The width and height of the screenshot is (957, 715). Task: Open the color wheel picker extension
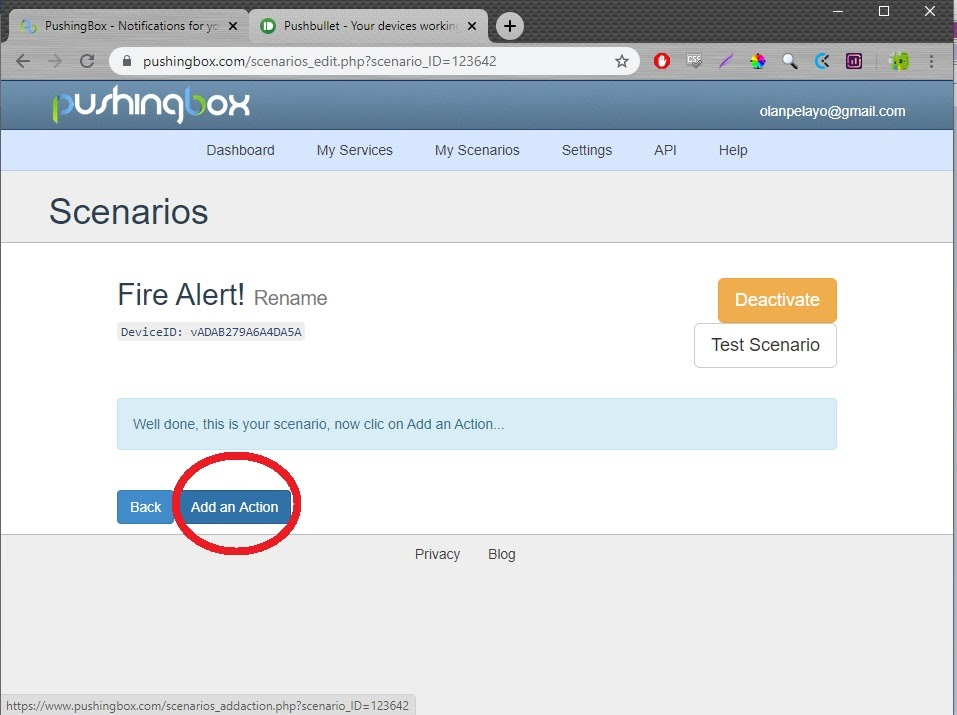click(x=758, y=61)
